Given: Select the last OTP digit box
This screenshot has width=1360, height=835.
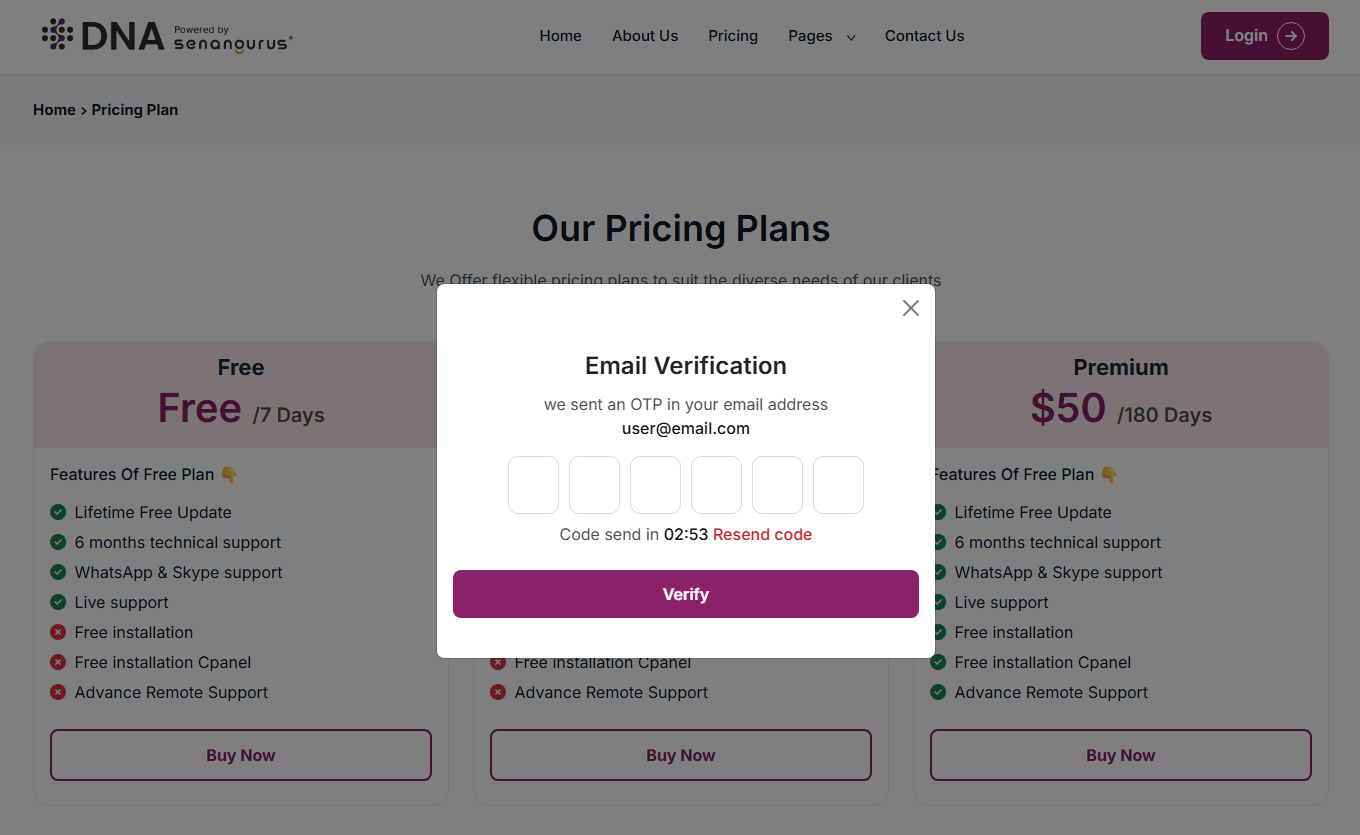Looking at the screenshot, I should tap(838, 485).
